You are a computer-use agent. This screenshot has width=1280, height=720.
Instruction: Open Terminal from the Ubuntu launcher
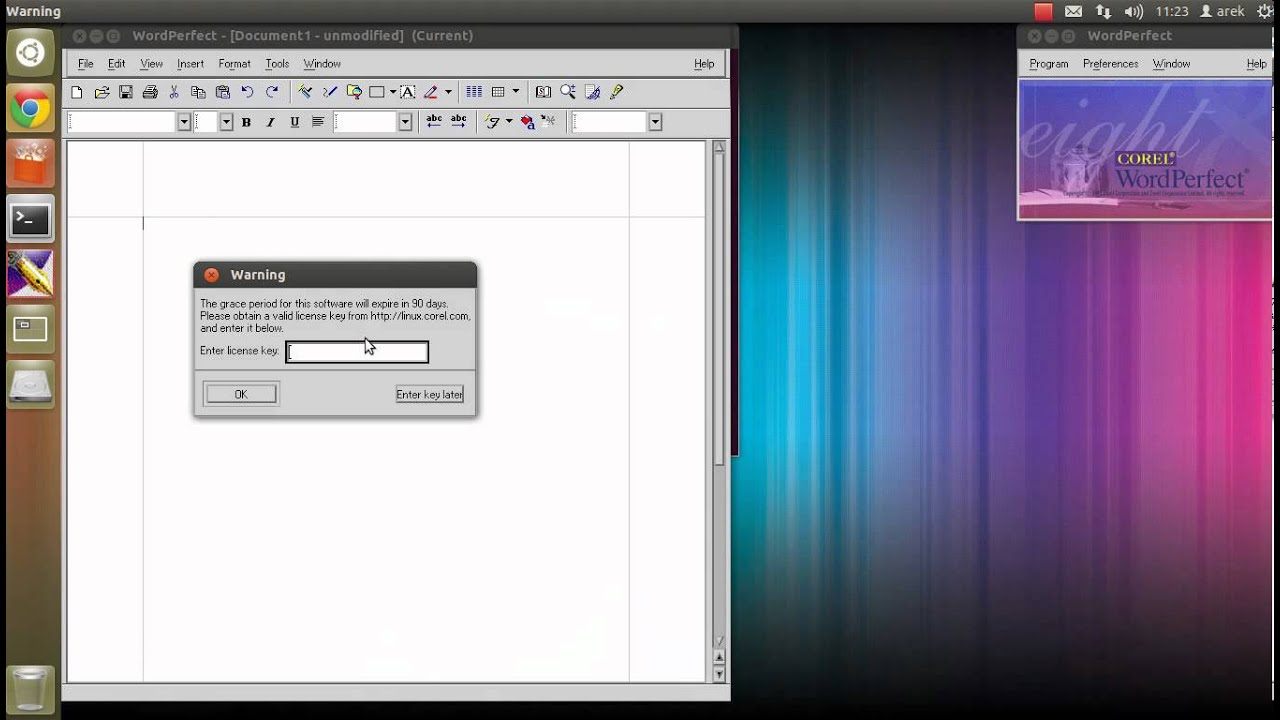click(30, 219)
